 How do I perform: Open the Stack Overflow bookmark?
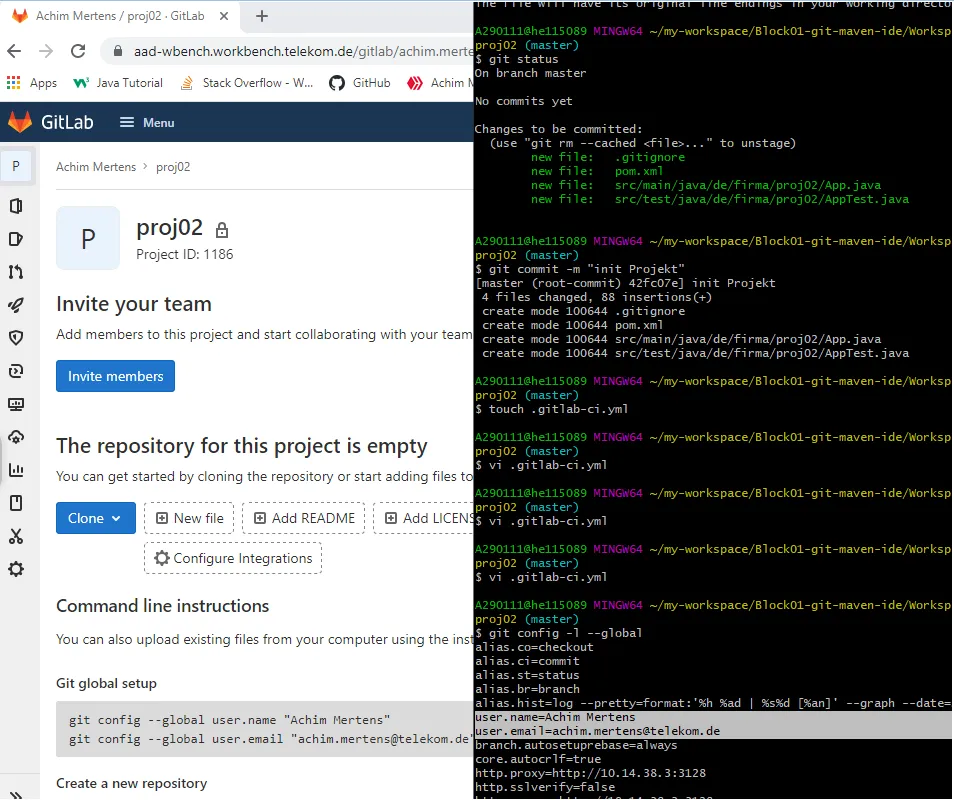247,83
